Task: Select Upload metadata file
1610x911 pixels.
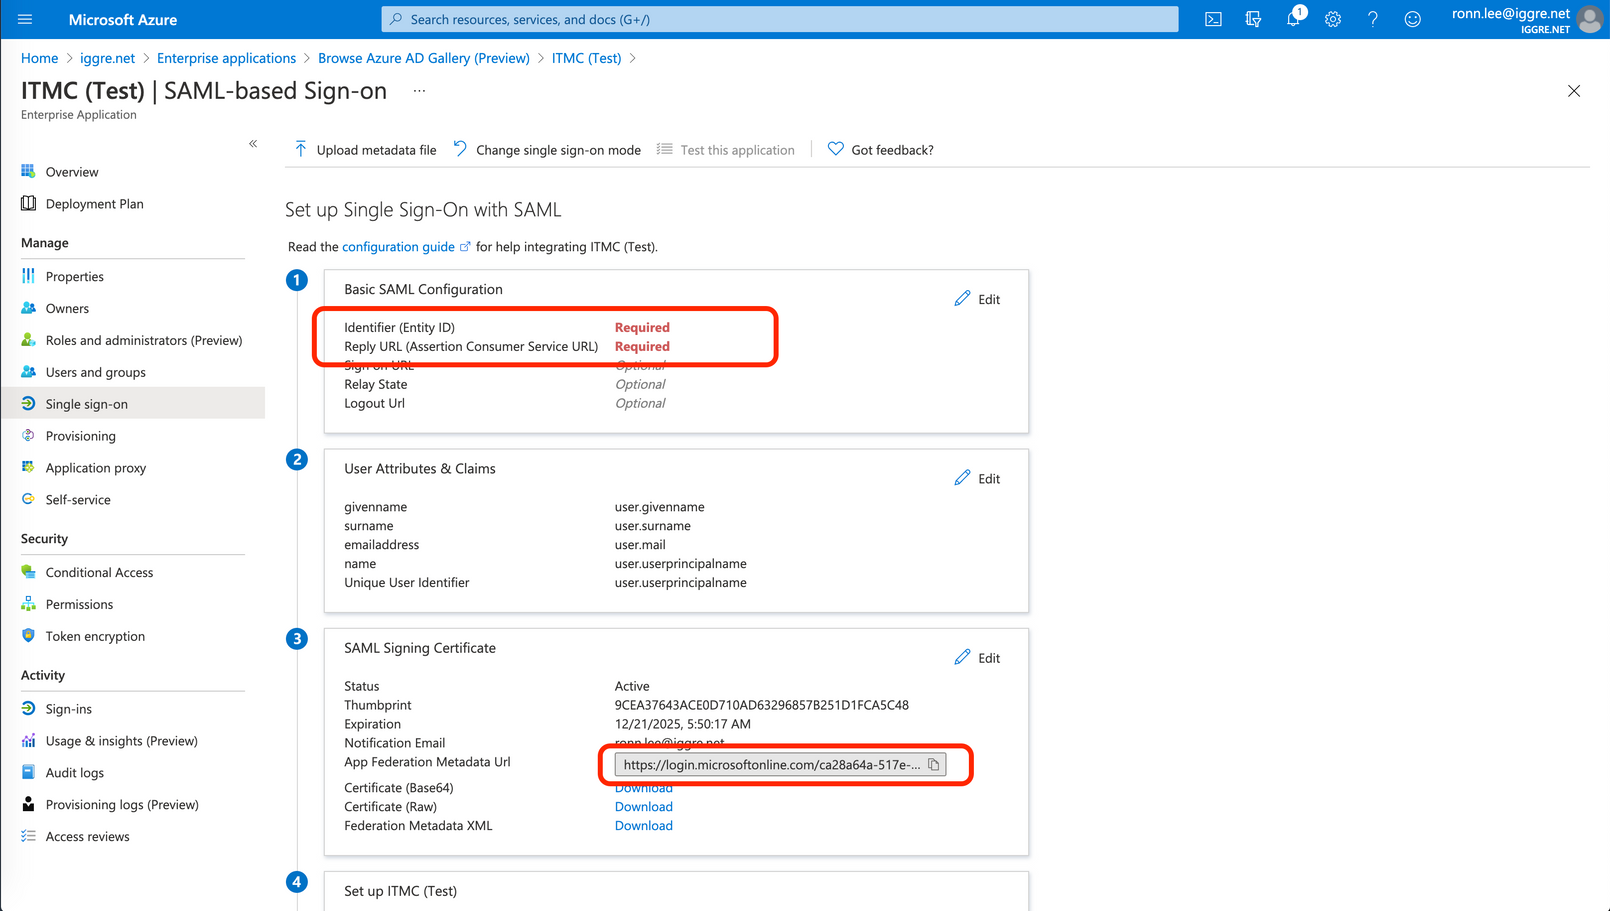Action: pos(365,150)
